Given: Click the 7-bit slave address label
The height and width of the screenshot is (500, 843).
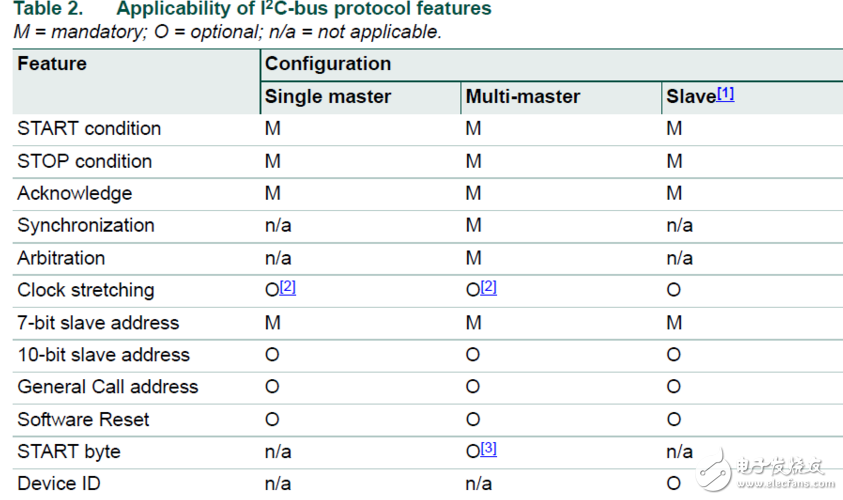Looking at the screenshot, I should 98,323.
